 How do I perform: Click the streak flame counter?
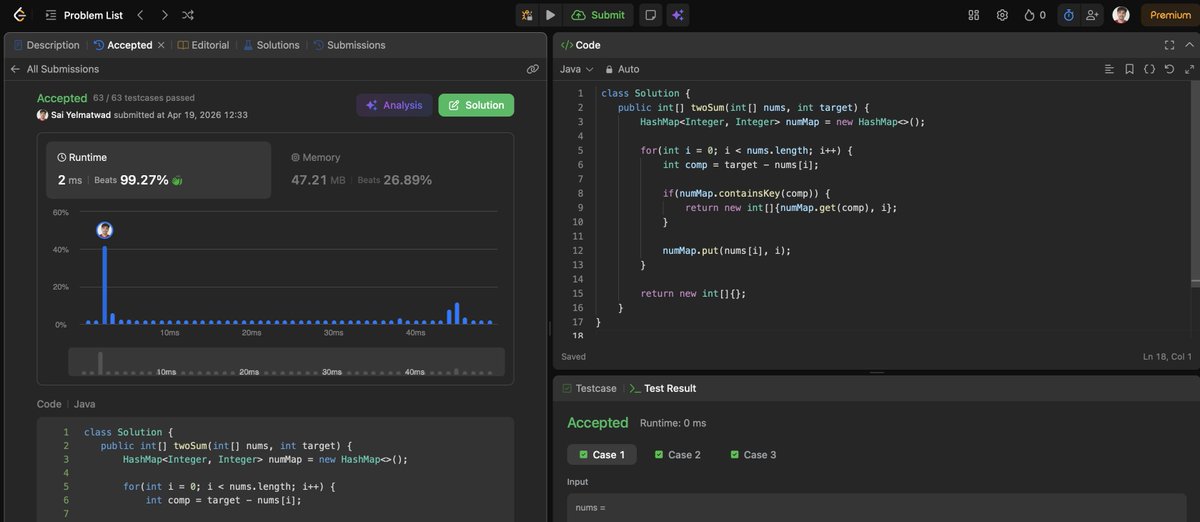[x=1035, y=15]
